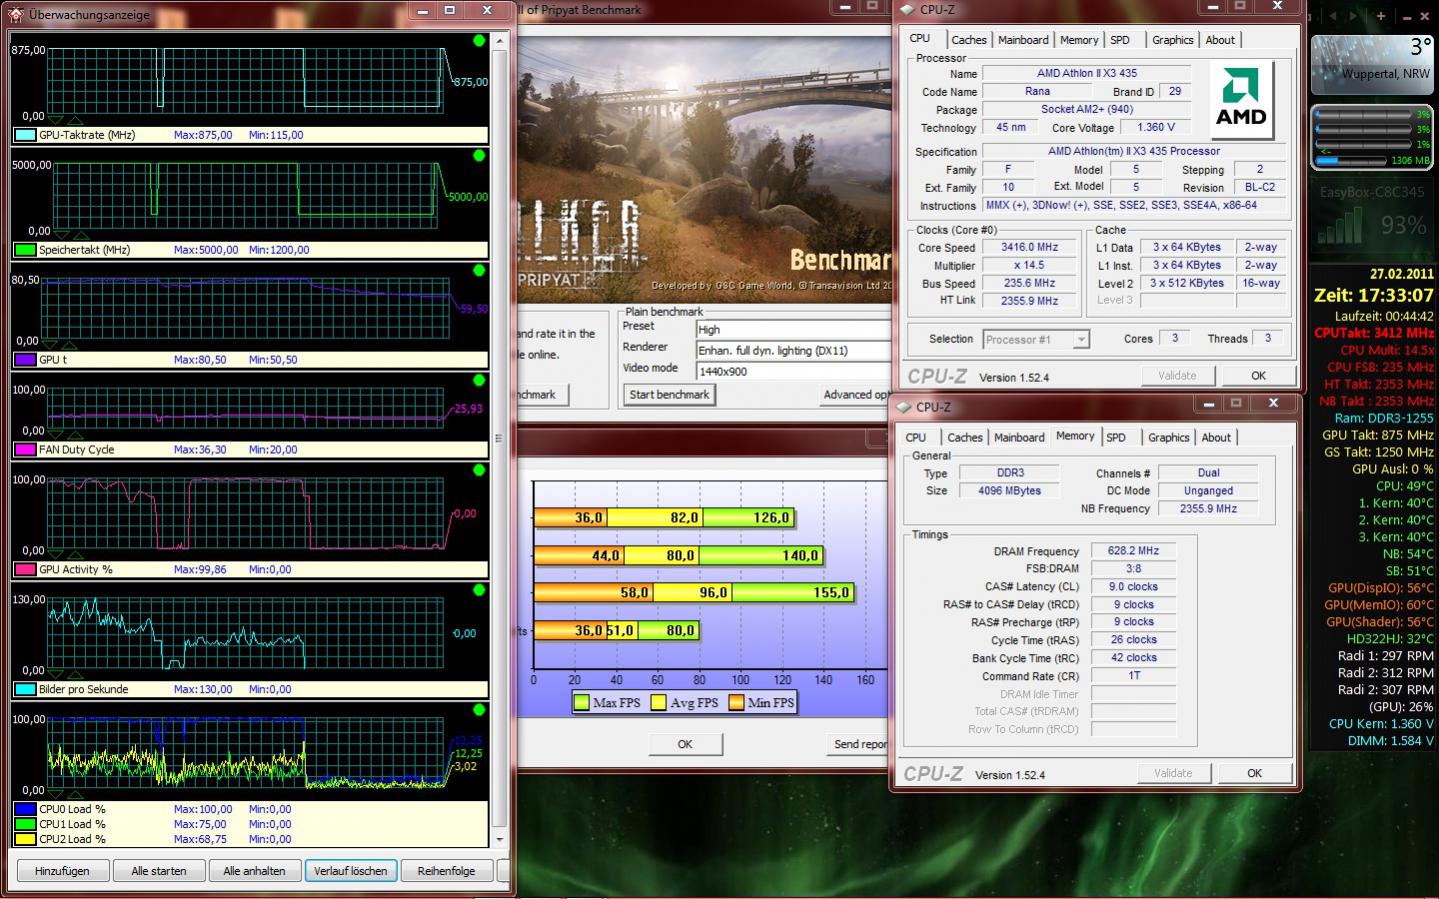Click the Min FPS legend marker
The width and height of the screenshot is (1439, 899).
(x=737, y=703)
